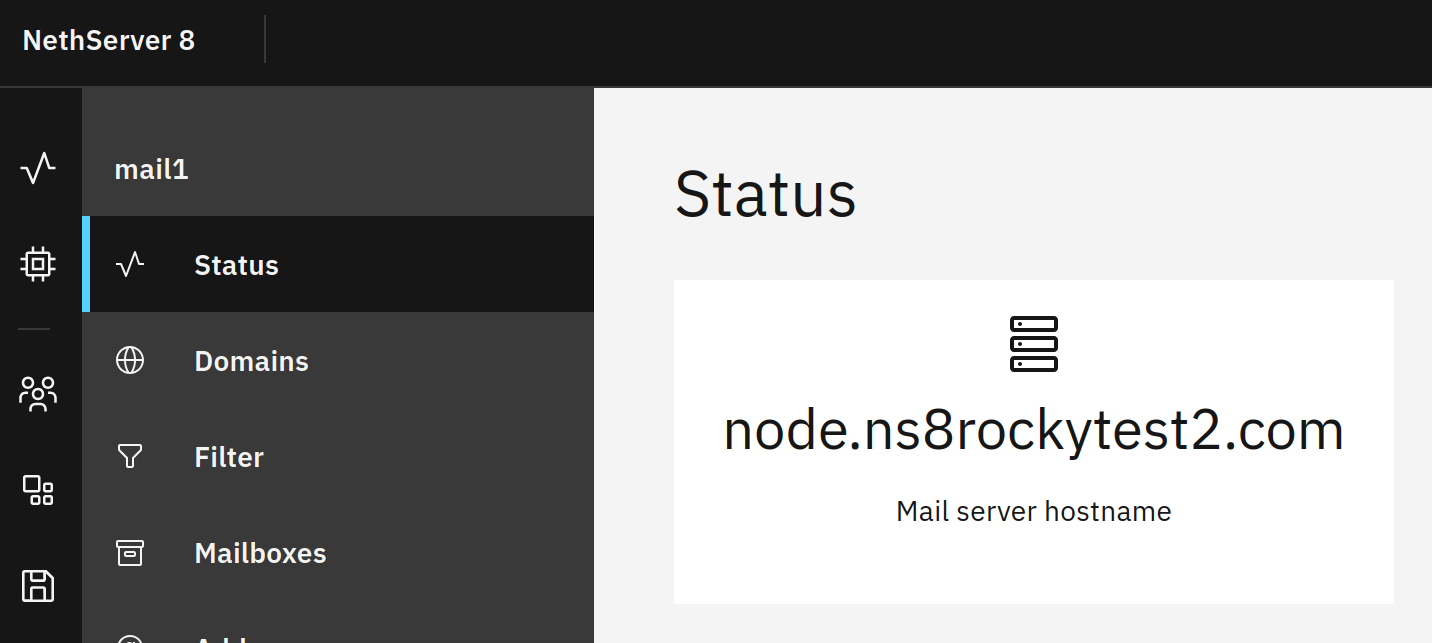Click the Nodes chip icon in left rail
This screenshot has height=643, width=1432.
tap(38, 264)
